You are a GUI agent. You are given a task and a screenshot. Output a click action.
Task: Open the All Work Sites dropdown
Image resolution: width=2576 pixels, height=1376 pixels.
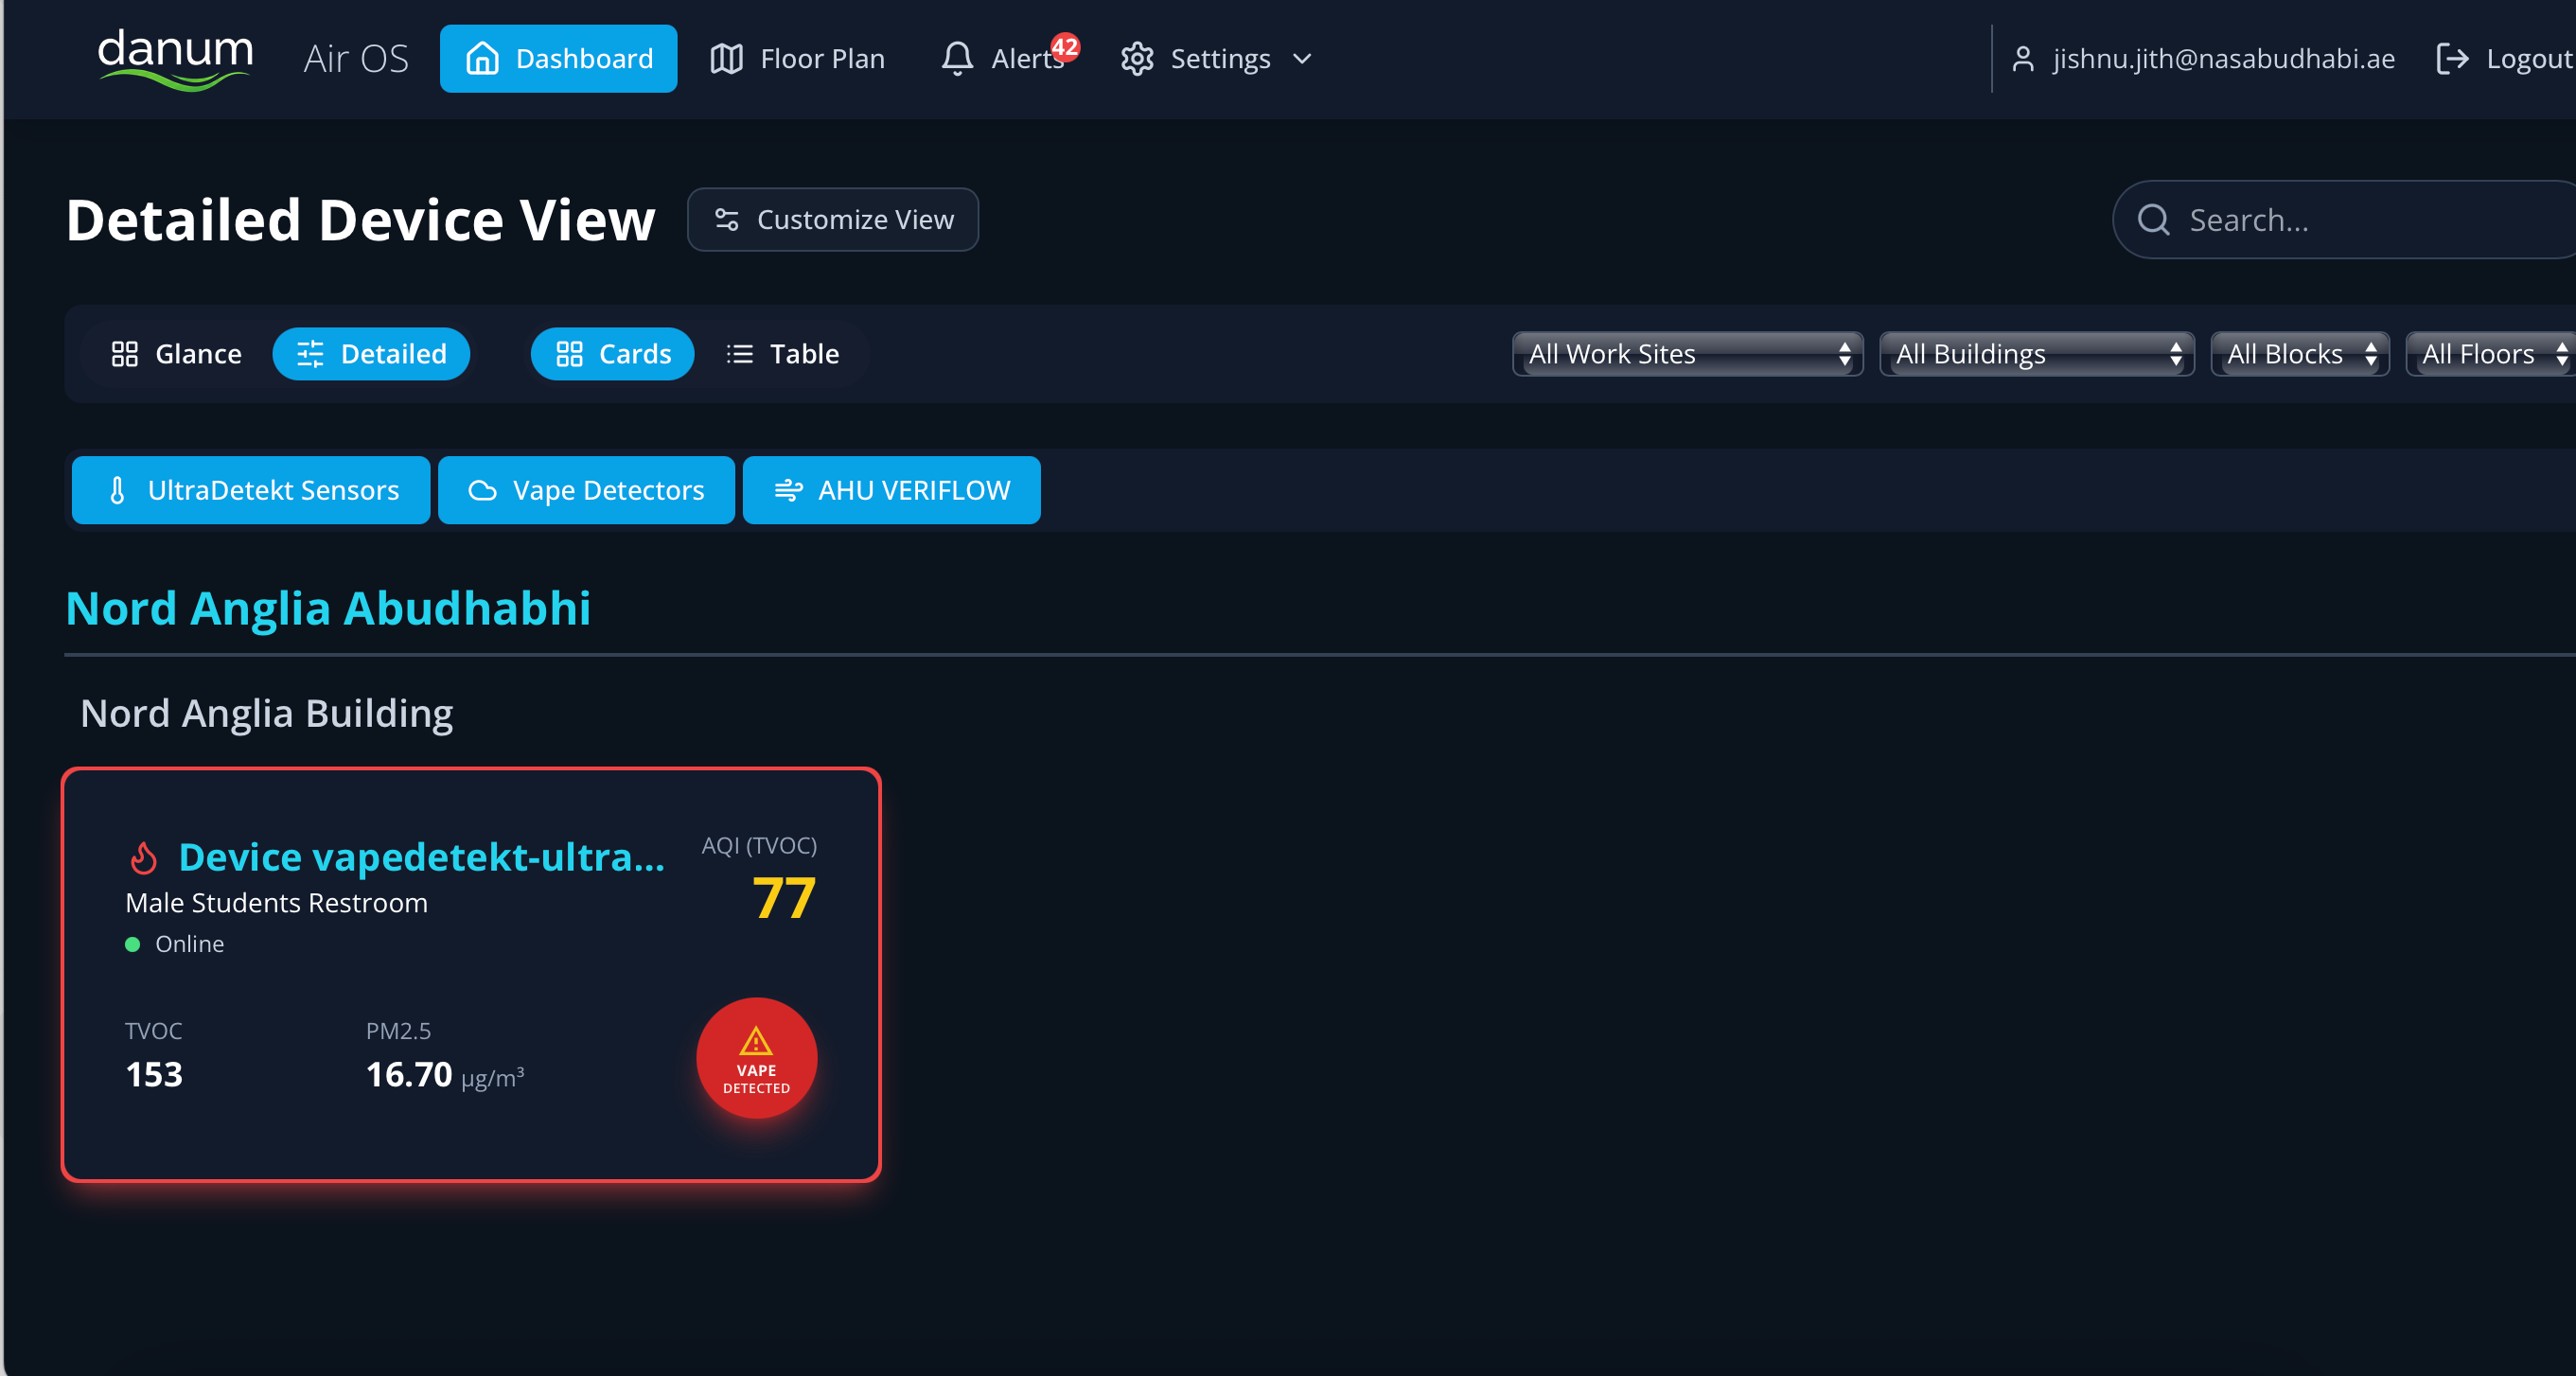(1687, 353)
